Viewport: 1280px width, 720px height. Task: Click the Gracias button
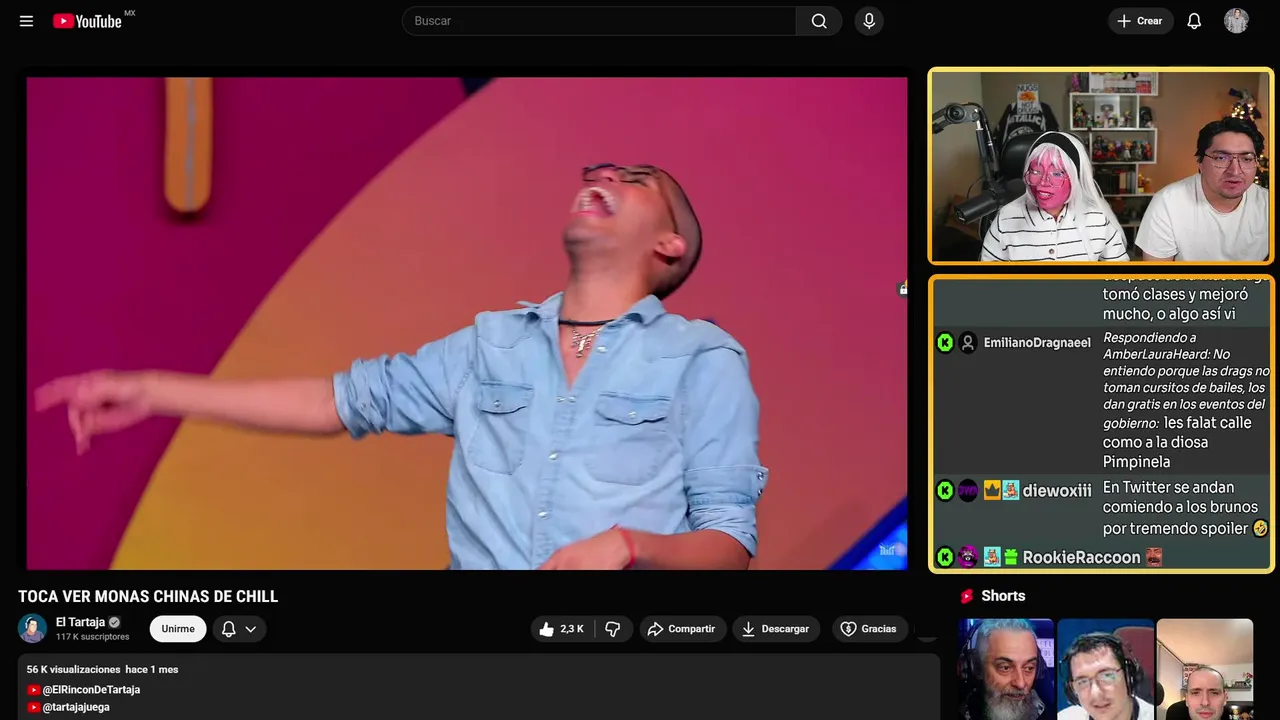pyautogui.click(x=870, y=629)
